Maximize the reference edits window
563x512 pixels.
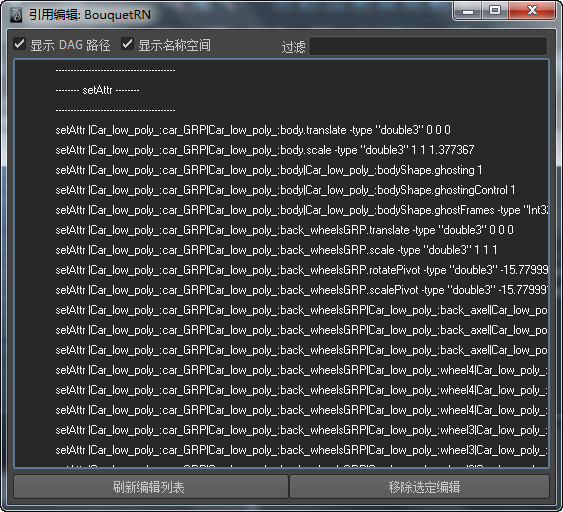point(494,11)
